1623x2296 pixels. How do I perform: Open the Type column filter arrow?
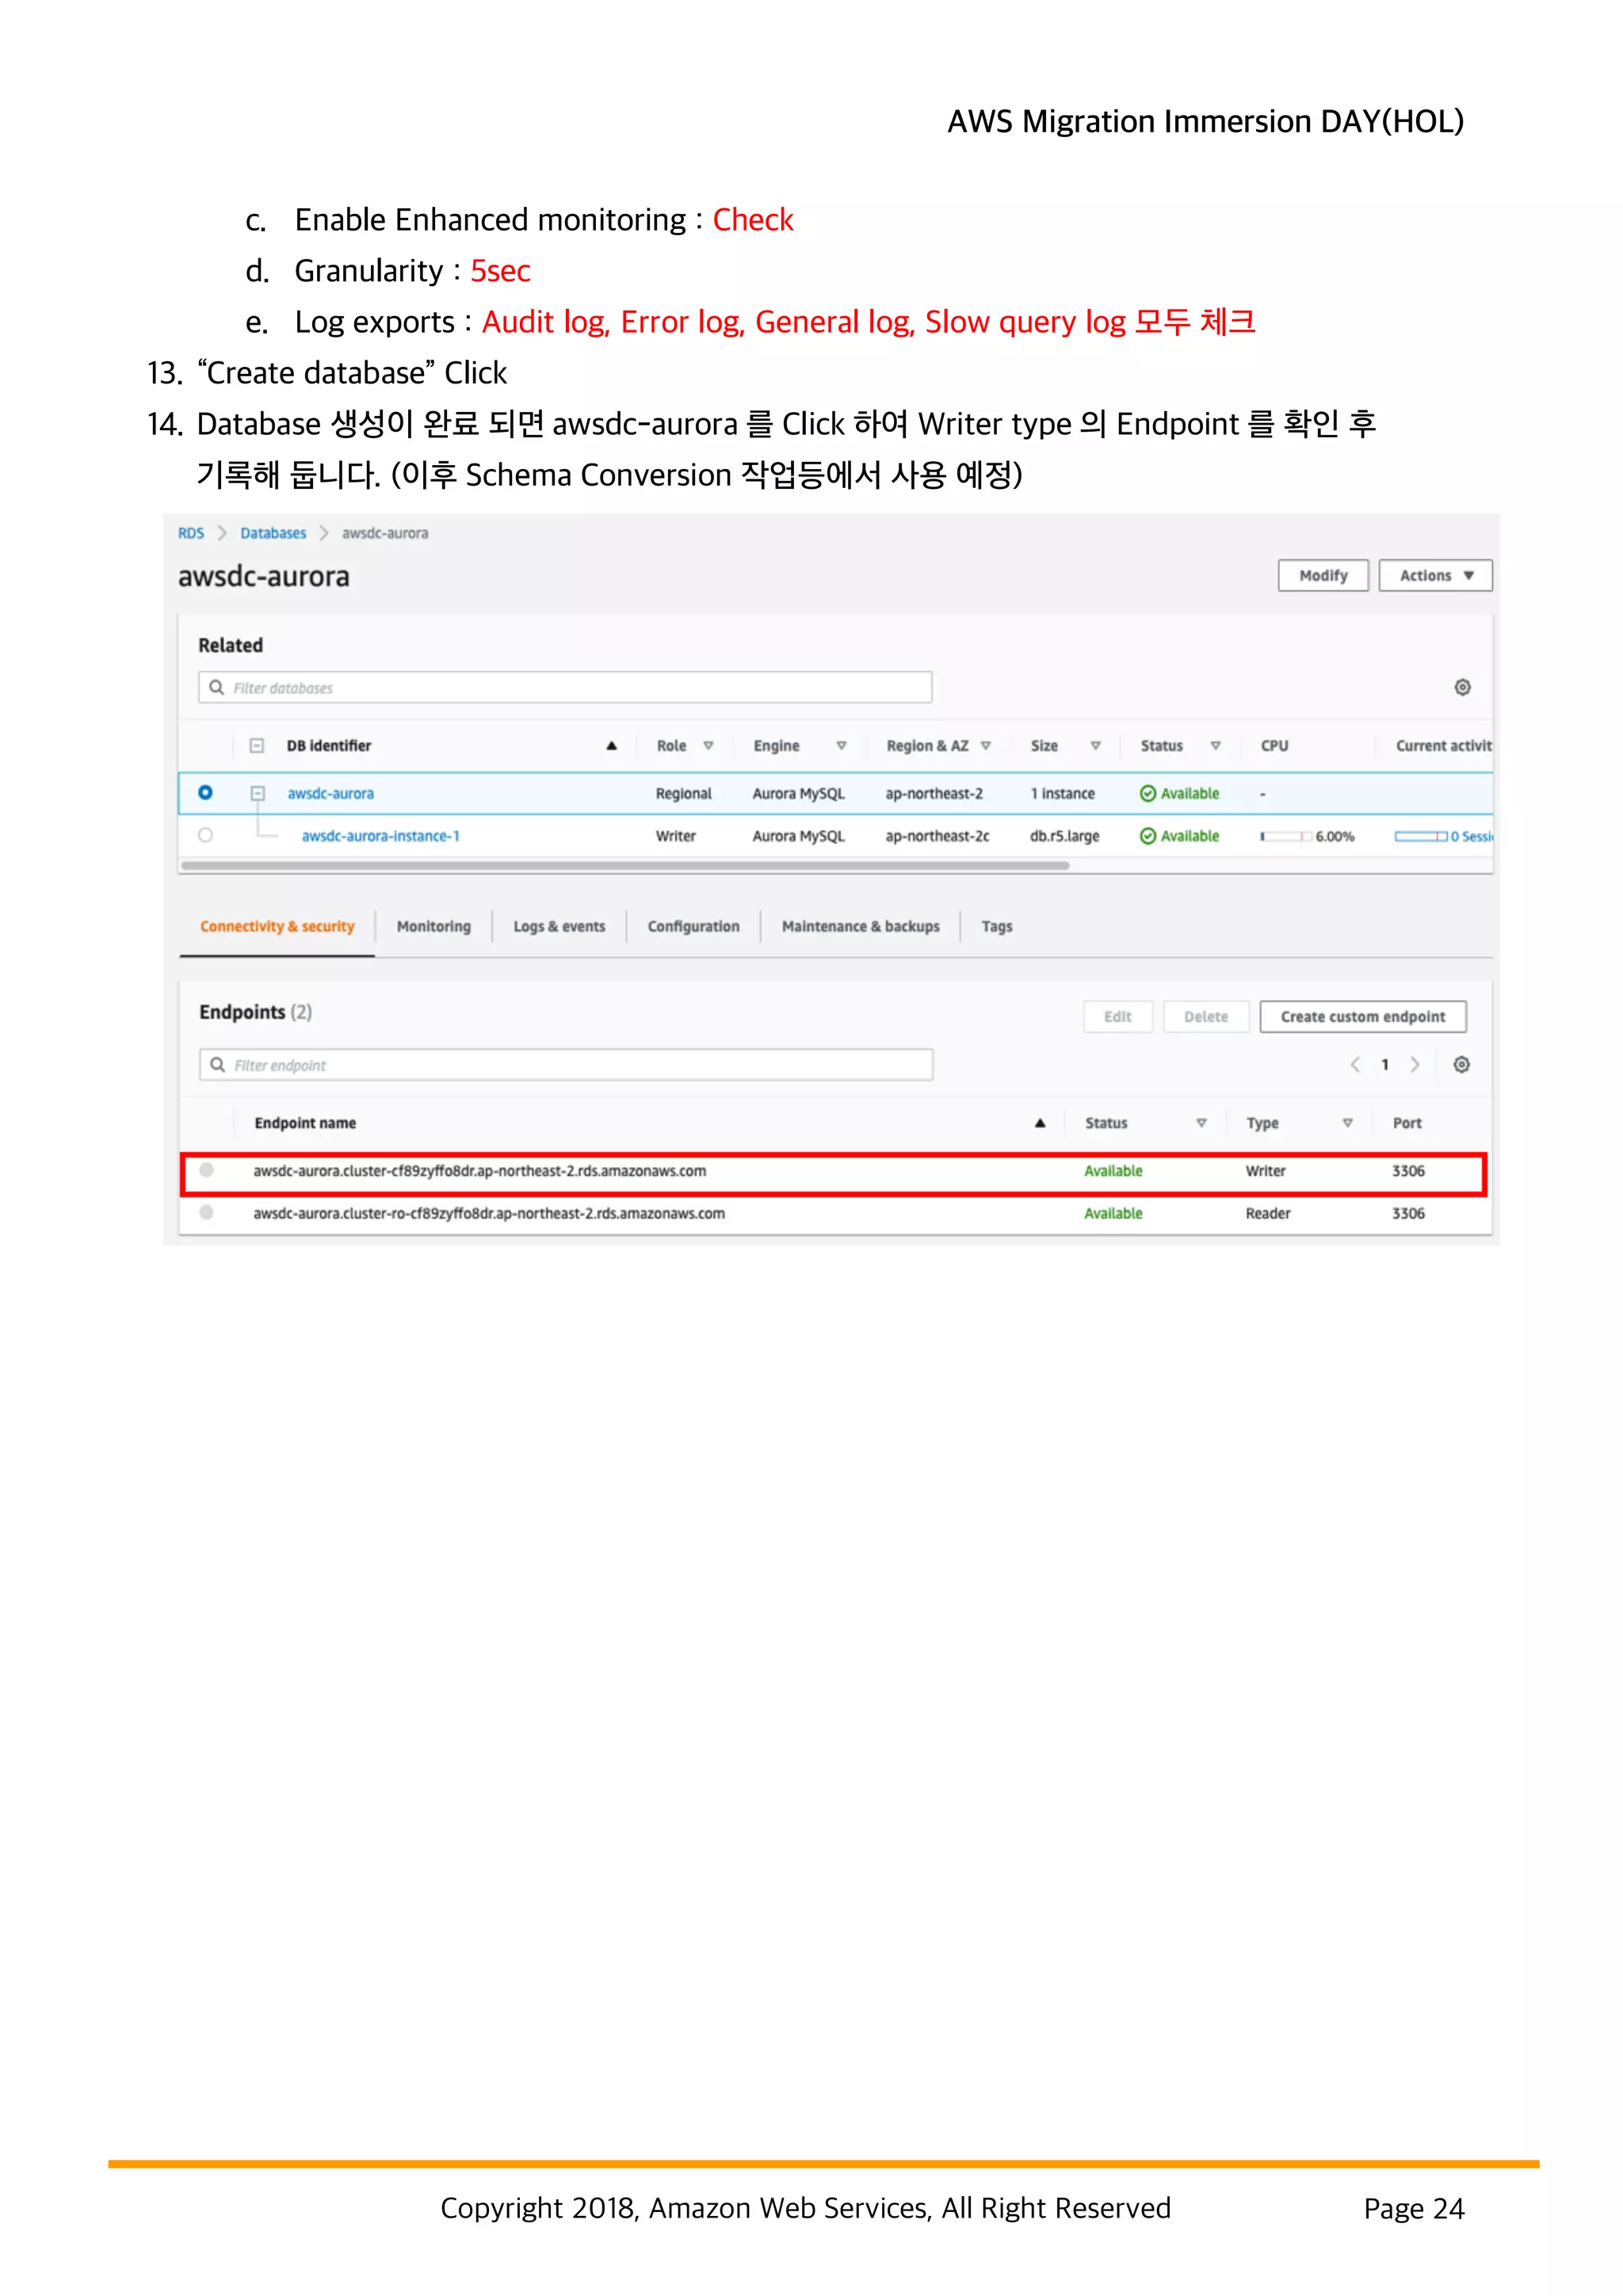tap(1347, 1123)
